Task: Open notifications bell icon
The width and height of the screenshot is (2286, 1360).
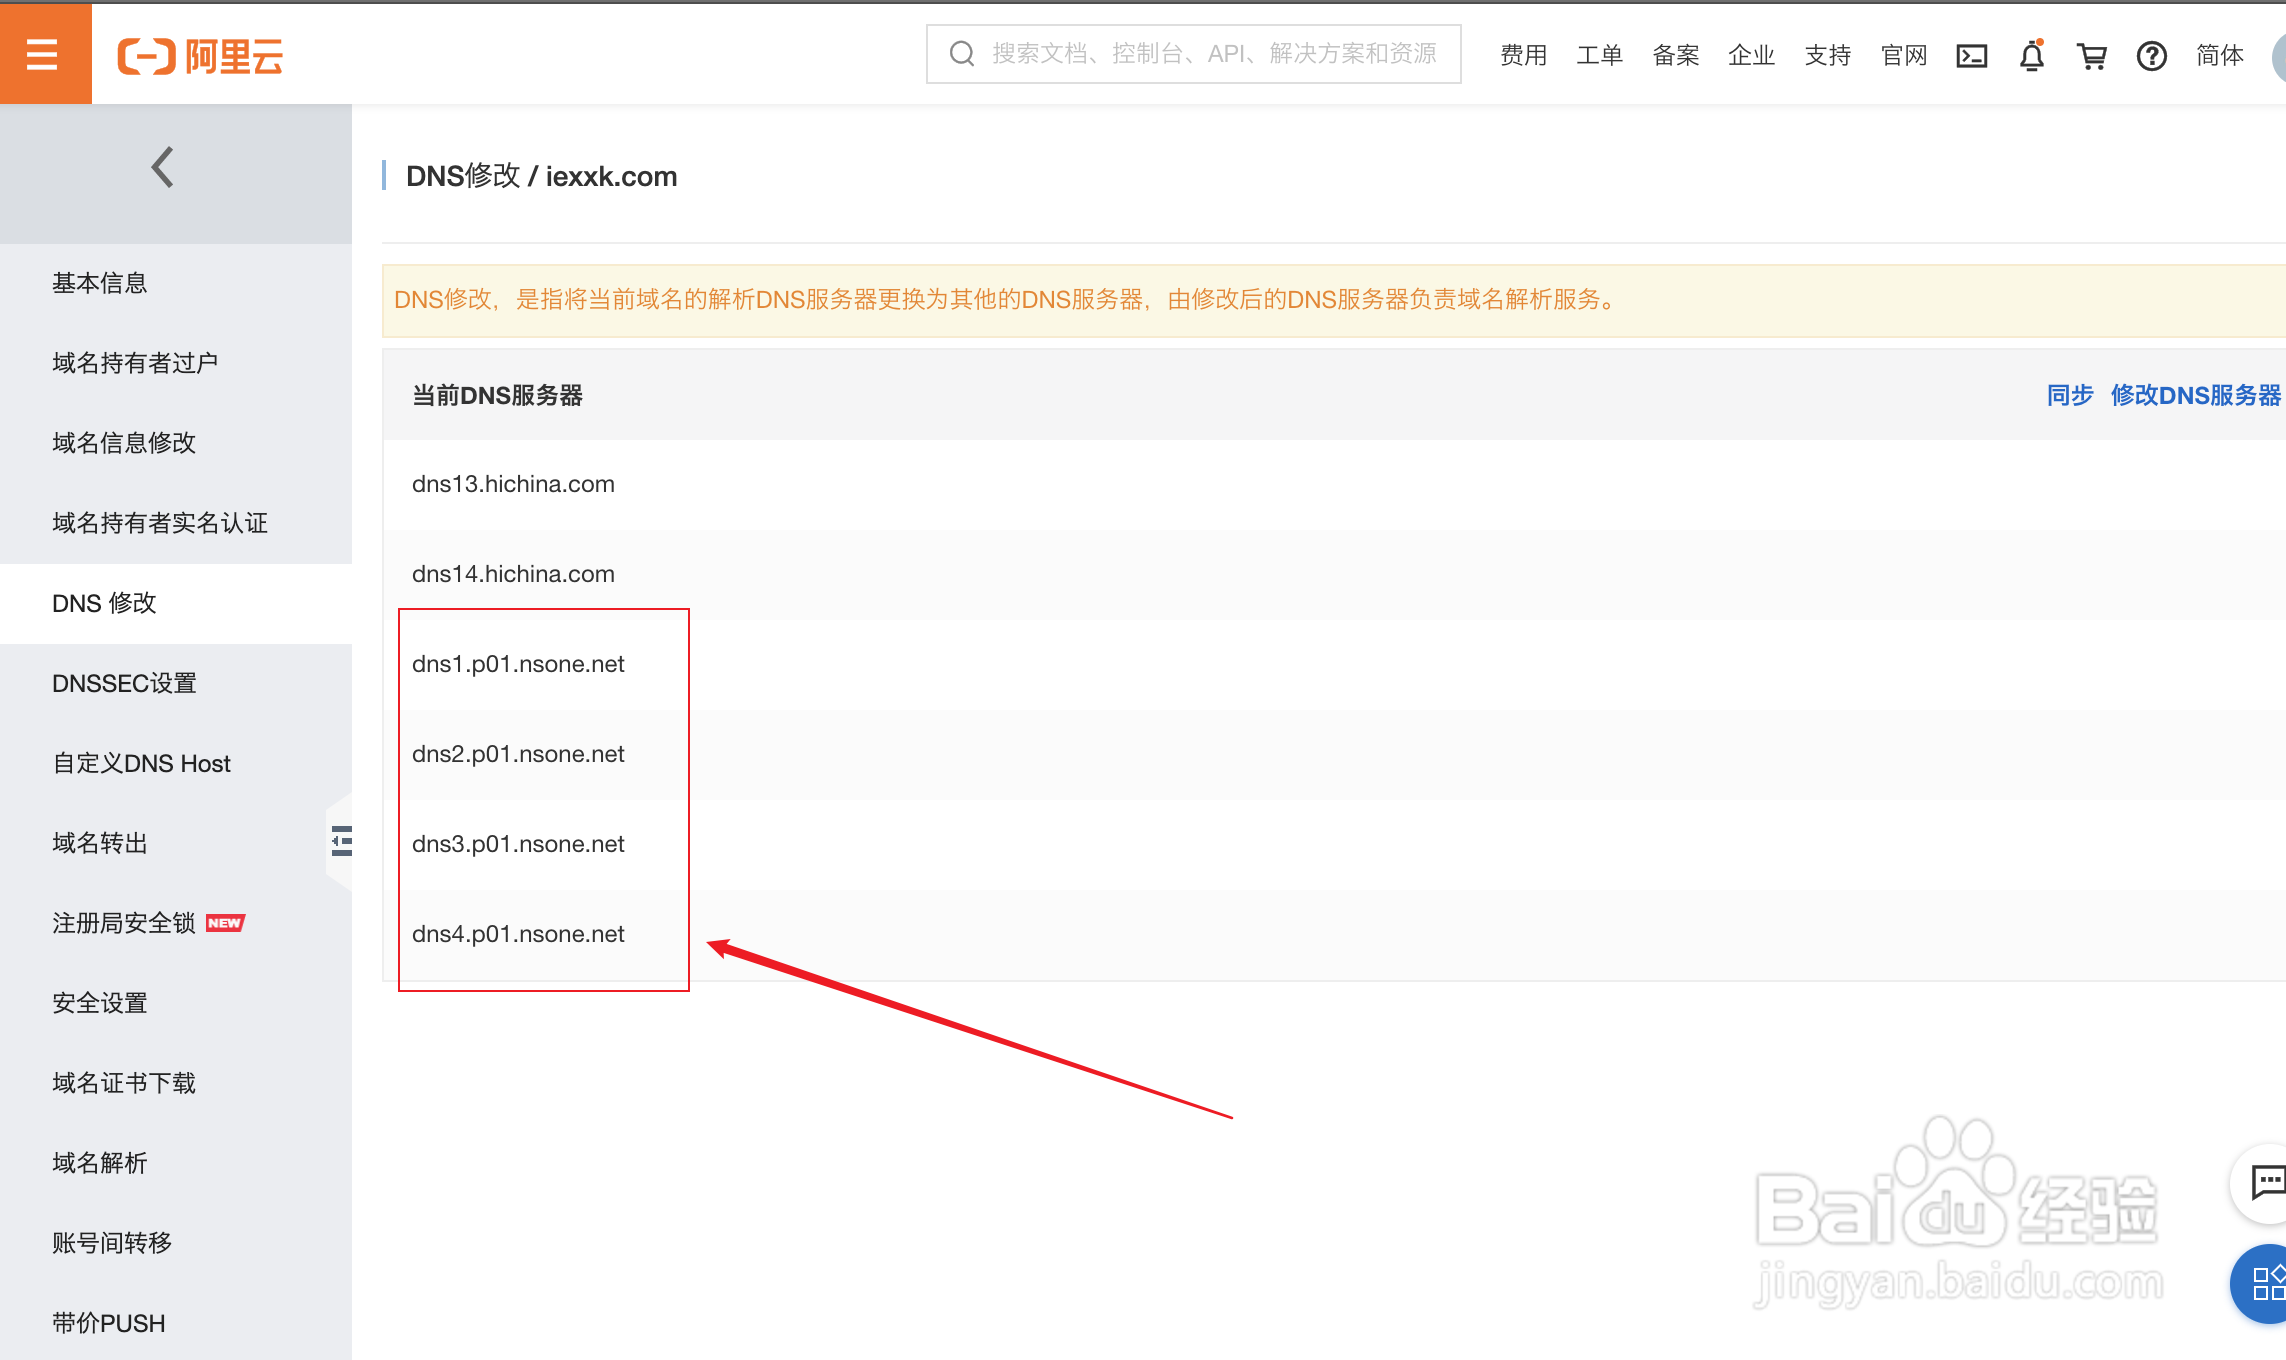Action: point(2031,56)
